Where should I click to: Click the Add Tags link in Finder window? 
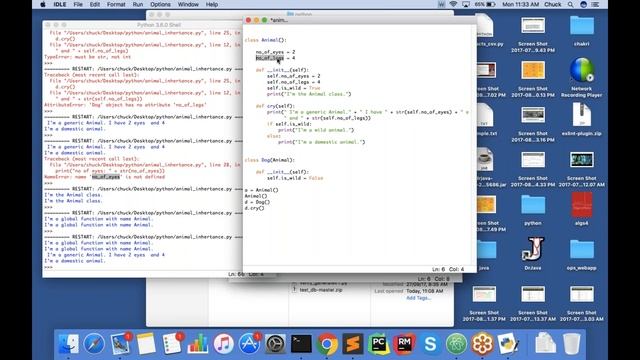pyautogui.click(x=418, y=298)
